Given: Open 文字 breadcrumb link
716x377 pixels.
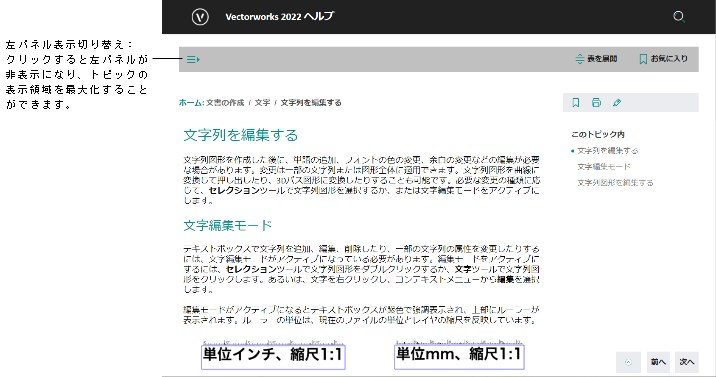Looking at the screenshot, I should 262,103.
